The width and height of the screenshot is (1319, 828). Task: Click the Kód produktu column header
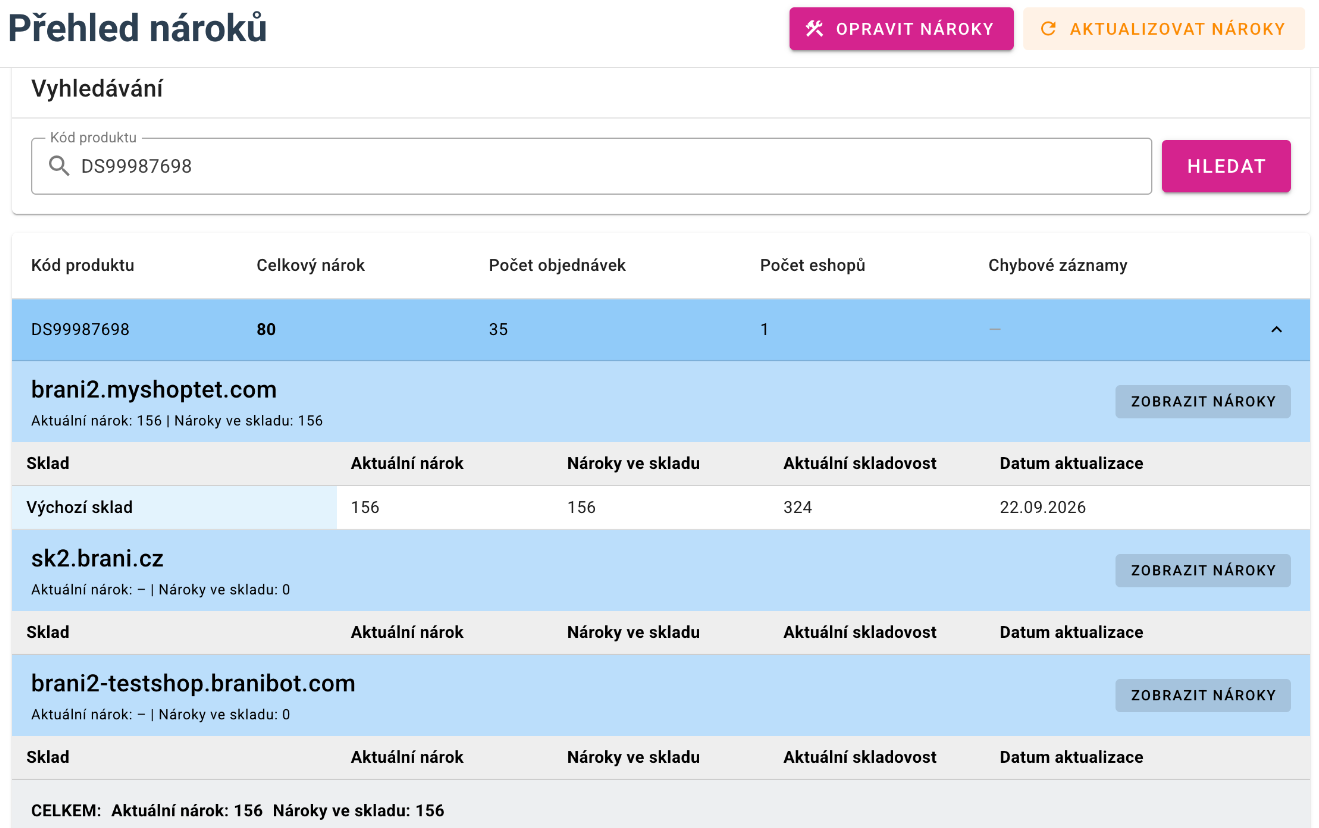click(x=83, y=265)
